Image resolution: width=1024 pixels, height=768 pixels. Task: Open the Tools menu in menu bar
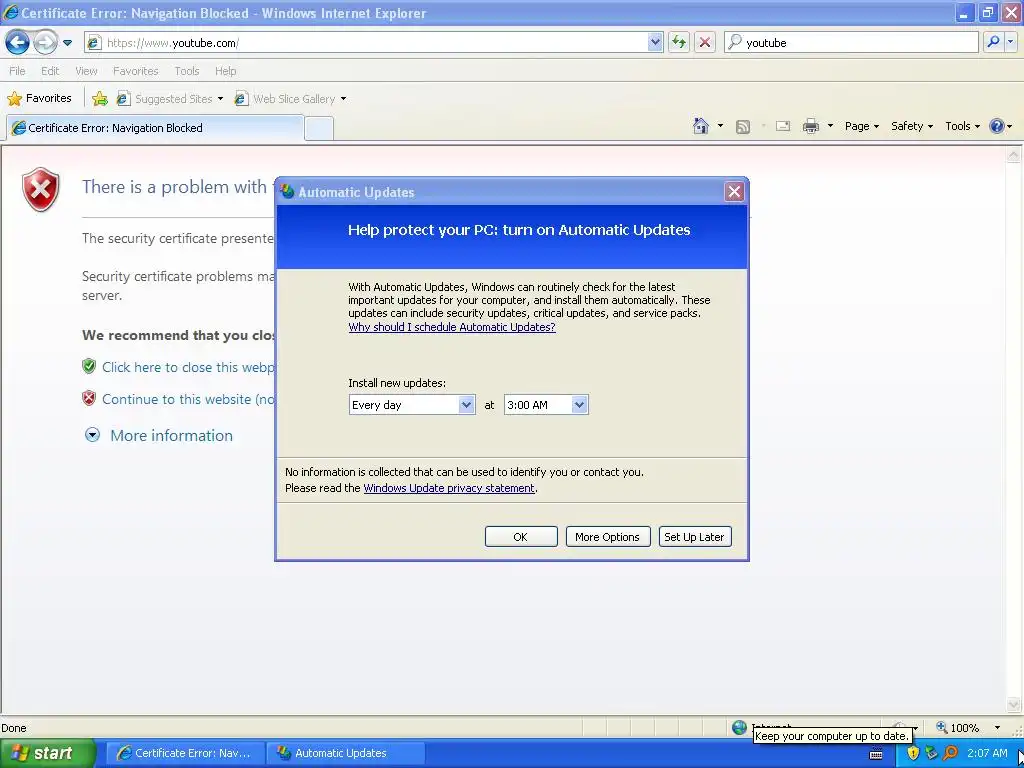click(x=187, y=71)
